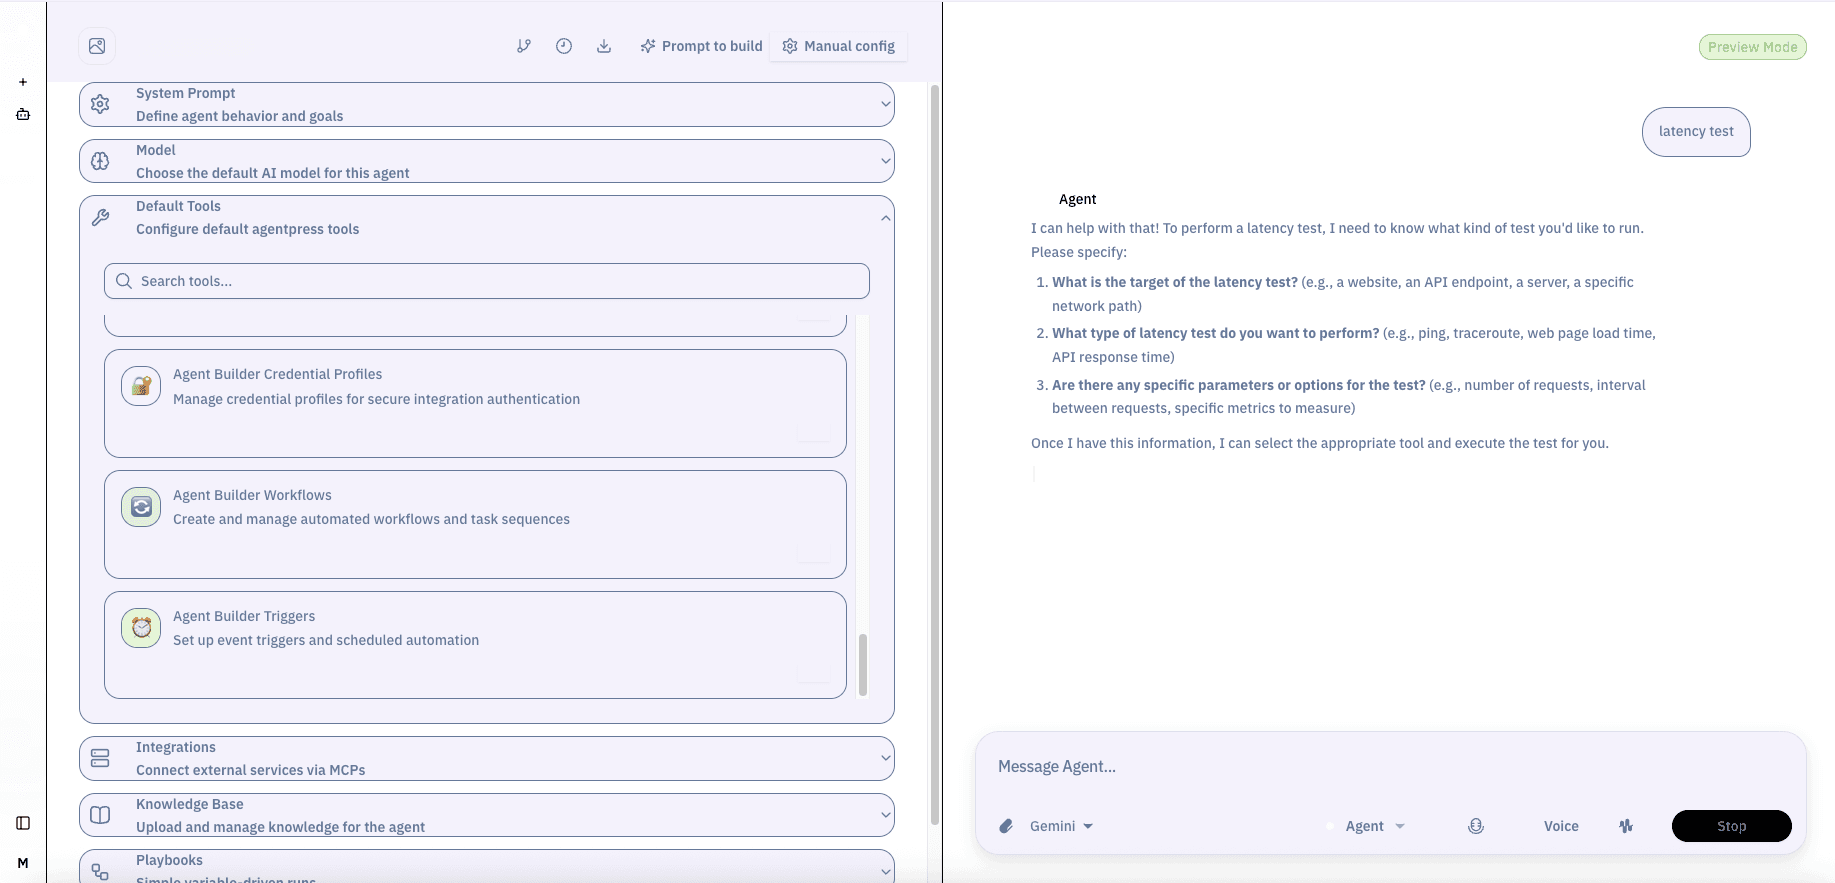This screenshot has width=1835, height=883.
Task: Open the robot agents icon in sidebar
Action: (x=23, y=114)
